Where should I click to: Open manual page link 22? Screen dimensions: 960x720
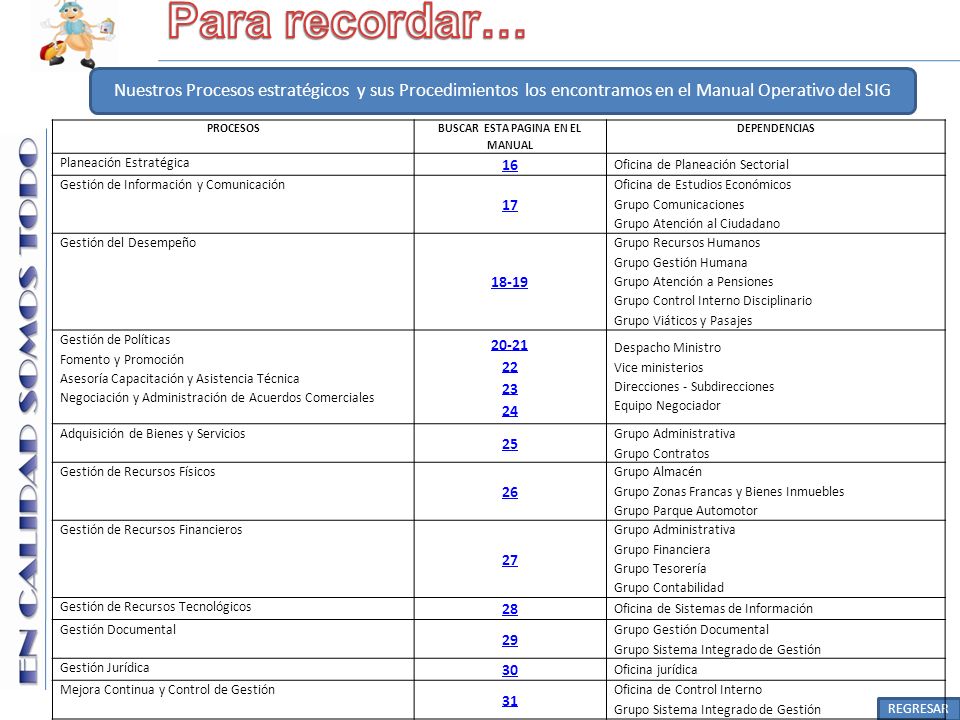click(x=509, y=367)
